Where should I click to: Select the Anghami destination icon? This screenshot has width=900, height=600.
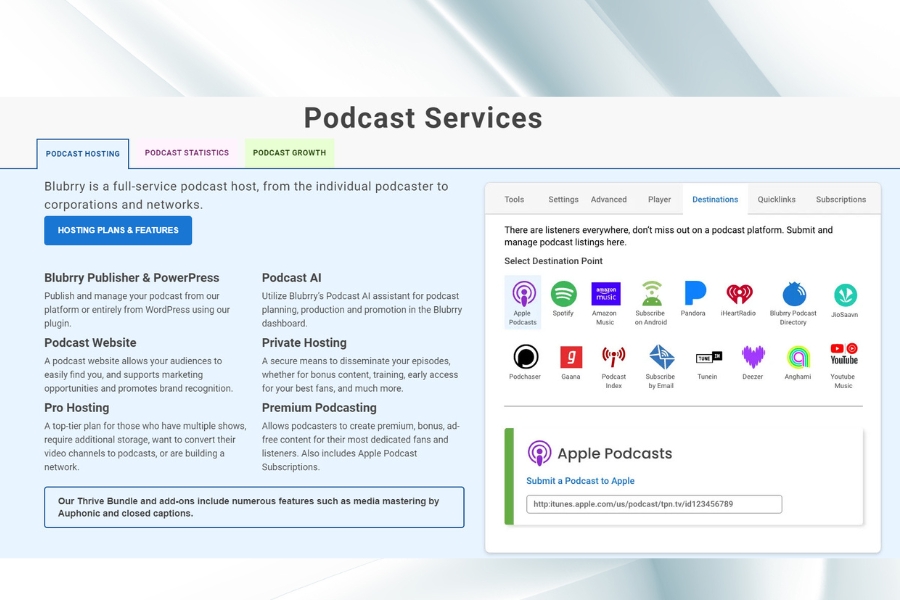[798, 357]
